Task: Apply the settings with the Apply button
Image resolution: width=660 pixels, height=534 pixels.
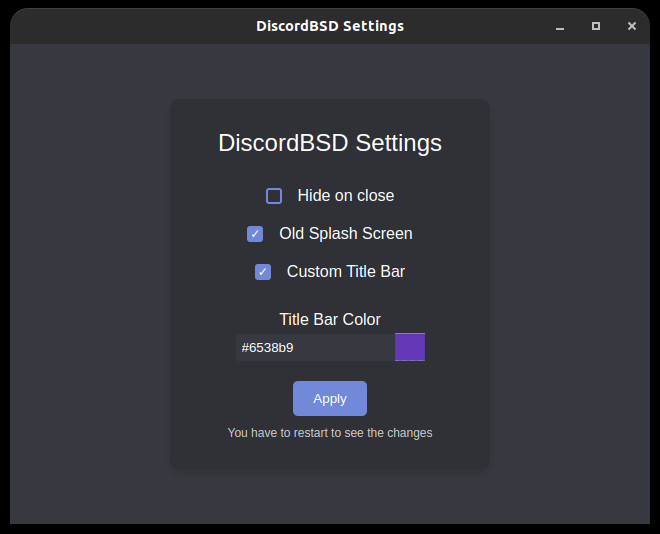Action: [x=330, y=399]
